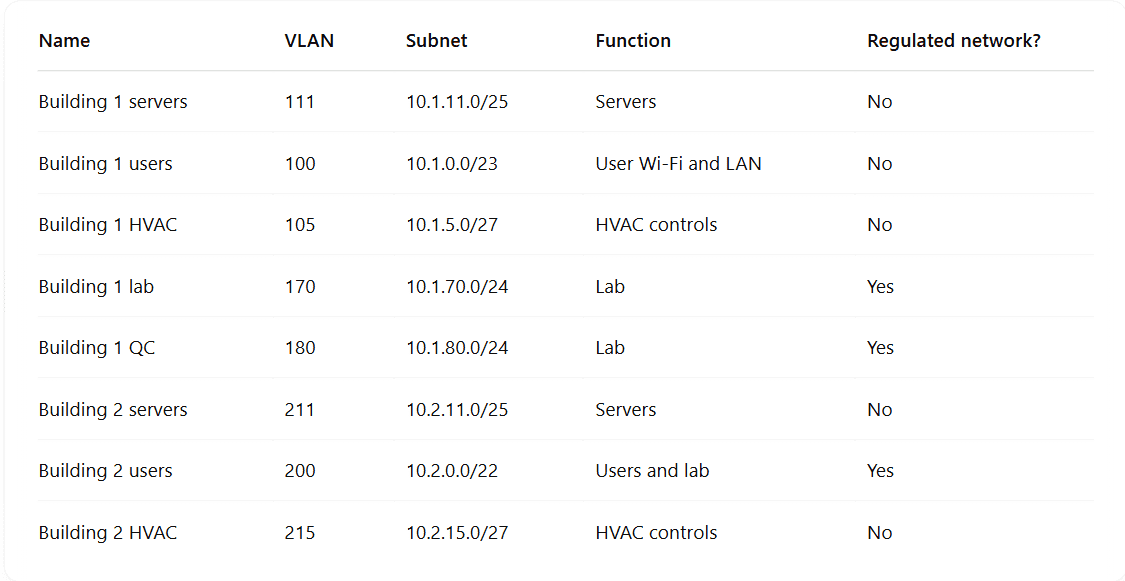Image resolution: width=1125 pixels, height=581 pixels.
Task: Select the 10.1.11.0/25 subnet cell
Action: click(457, 102)
